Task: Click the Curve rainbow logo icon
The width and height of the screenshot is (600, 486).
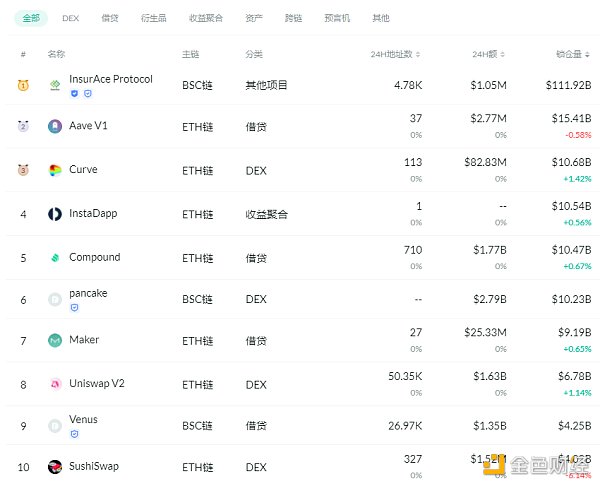Action: click(55, 170)
